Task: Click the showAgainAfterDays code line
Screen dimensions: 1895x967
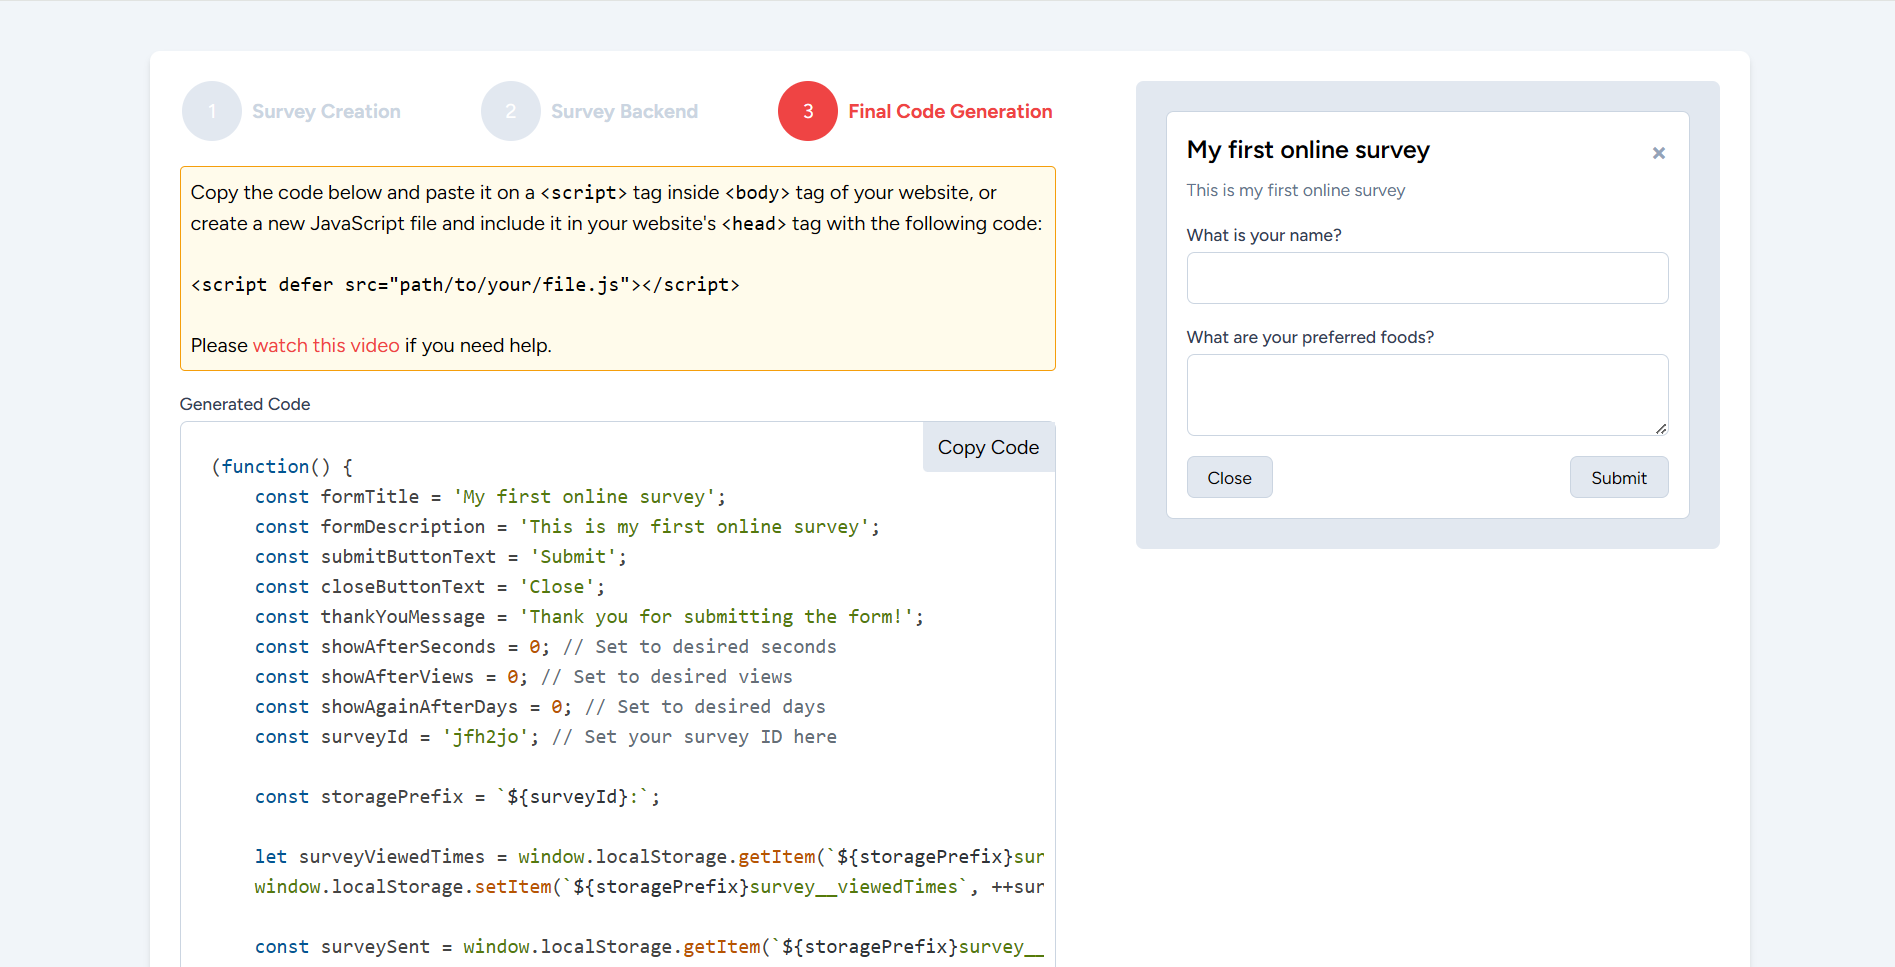Action: click(540, 707)
